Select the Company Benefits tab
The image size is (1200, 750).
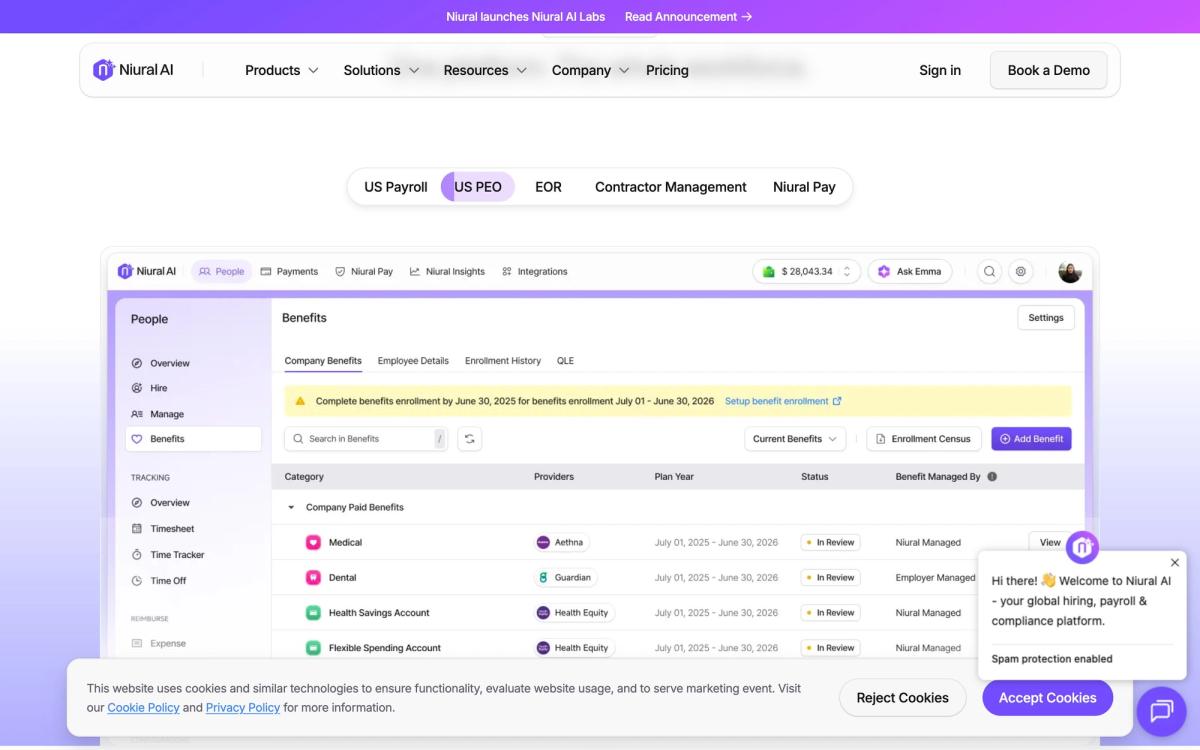pyautogui.click(x=323, y=361)
